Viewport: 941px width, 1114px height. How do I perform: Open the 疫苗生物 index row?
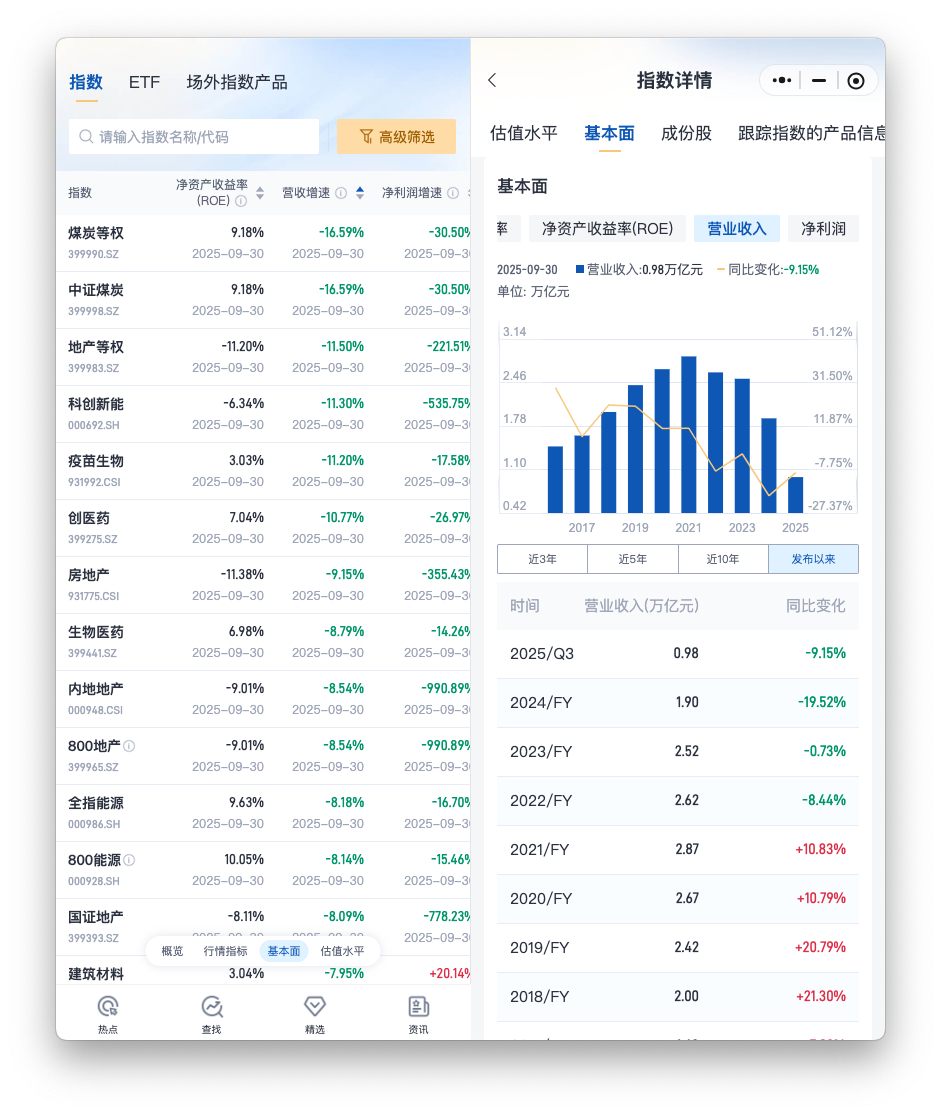click(263, 470)
